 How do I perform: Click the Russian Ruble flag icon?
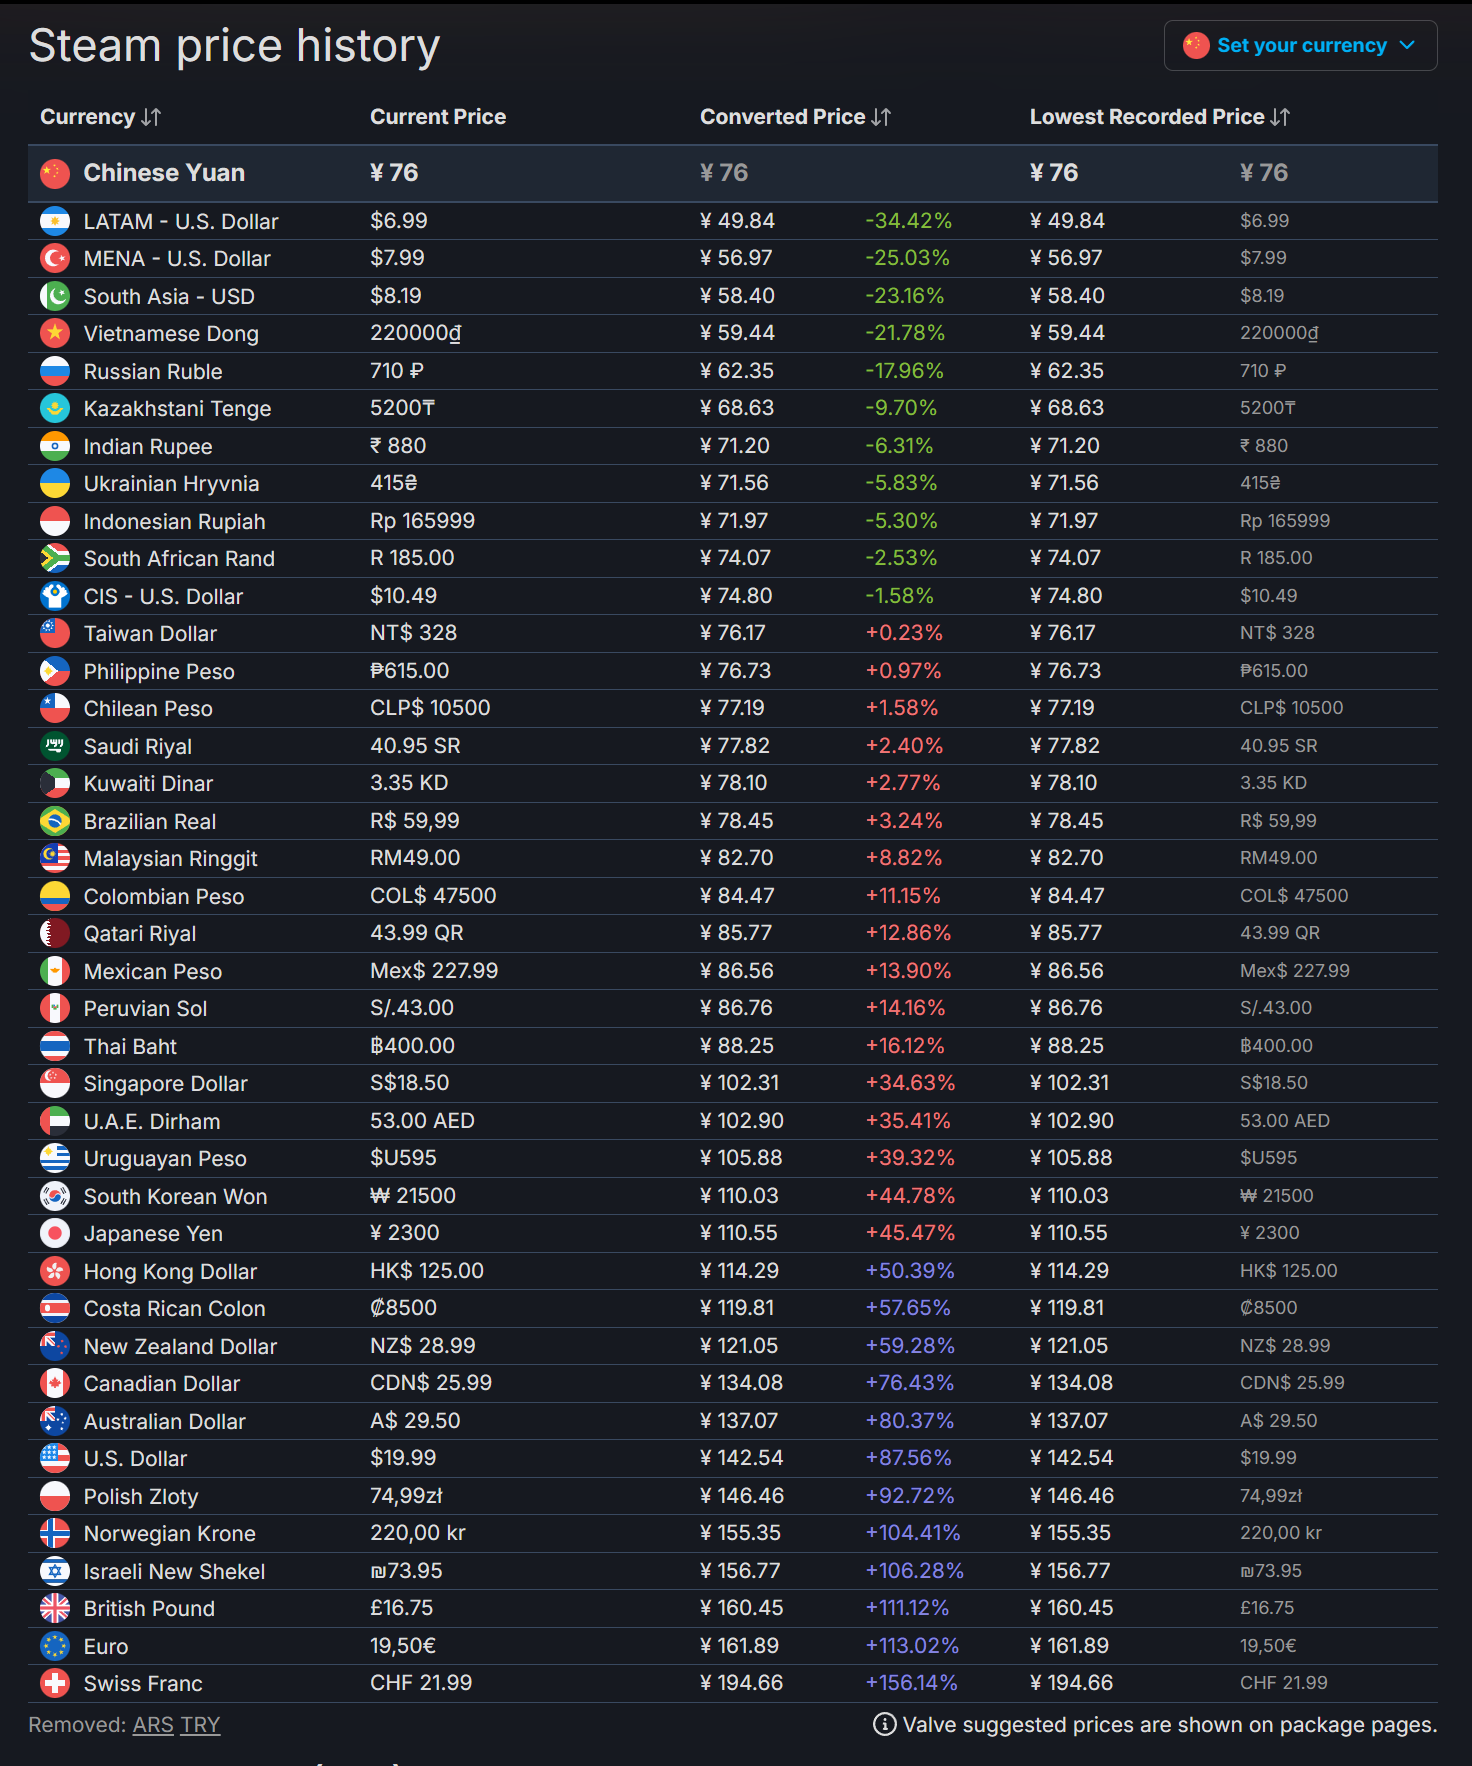coord(55,371)
